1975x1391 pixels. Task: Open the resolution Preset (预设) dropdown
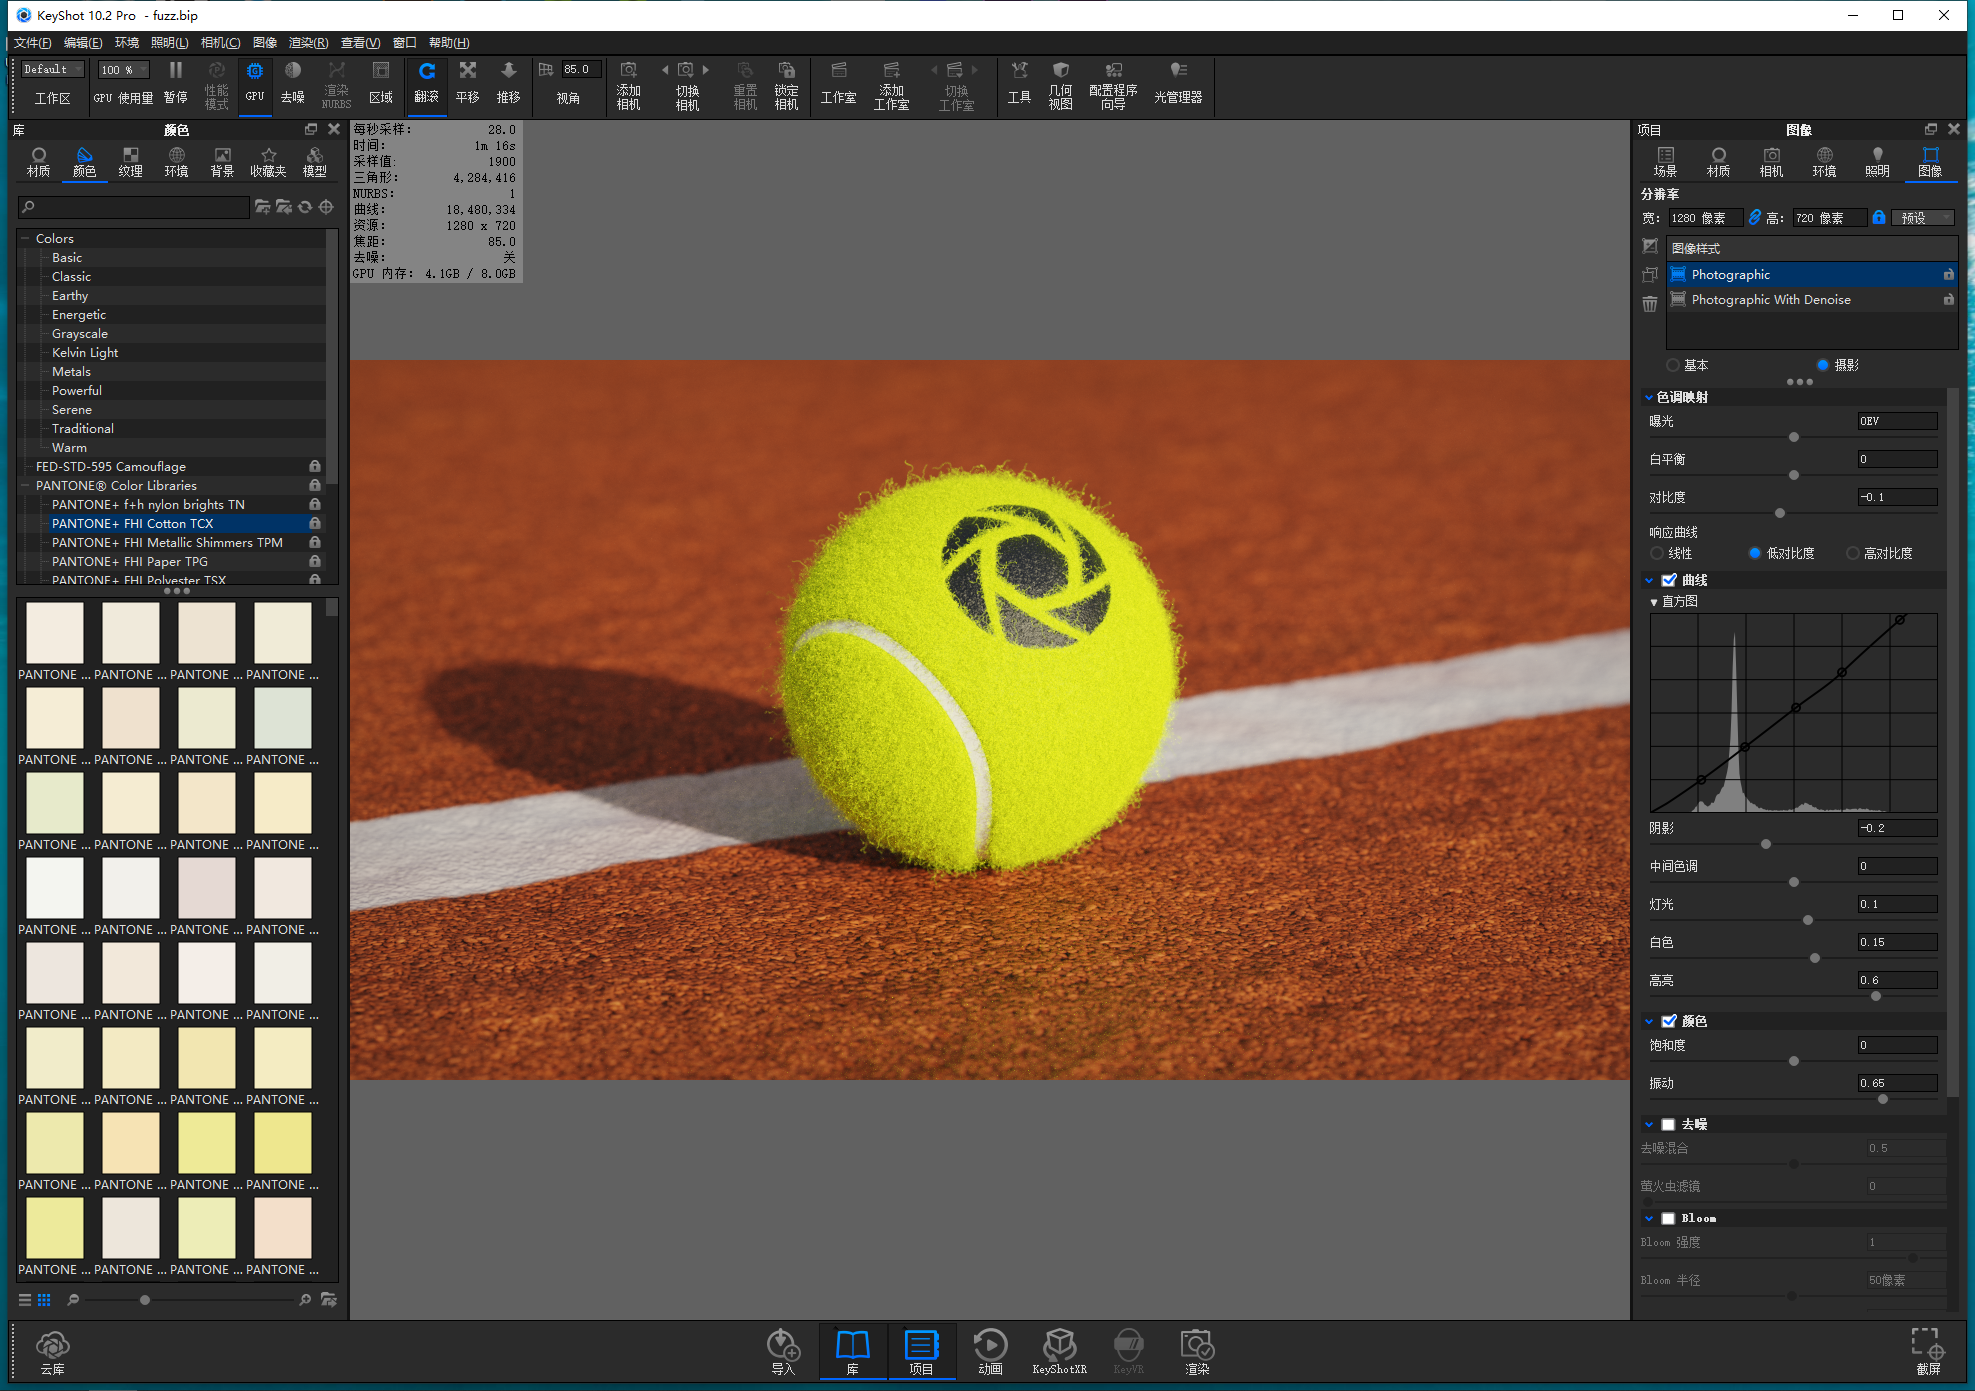coord(1923,218)
